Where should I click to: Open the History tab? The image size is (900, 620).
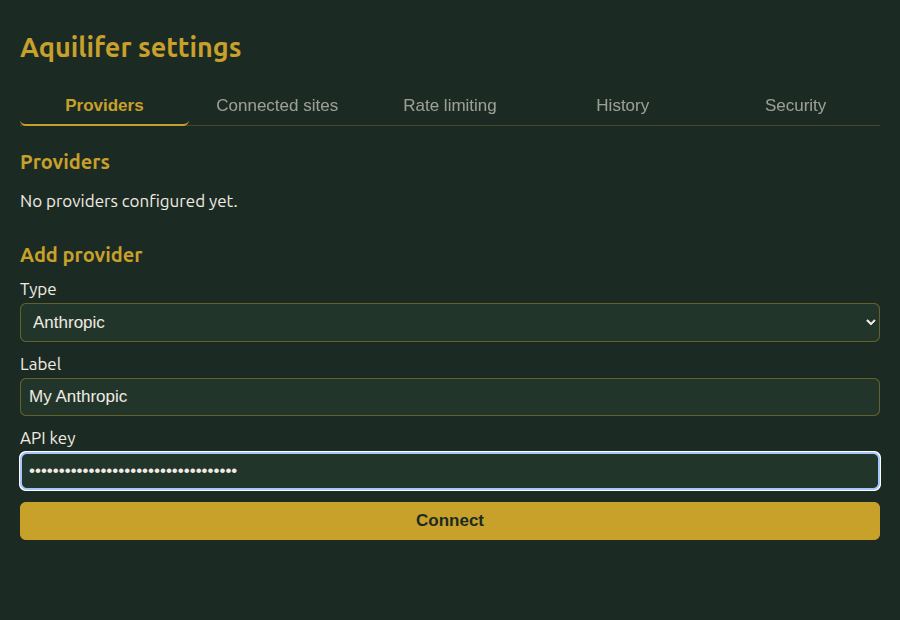pyautogui.click(x=623, y=106)
